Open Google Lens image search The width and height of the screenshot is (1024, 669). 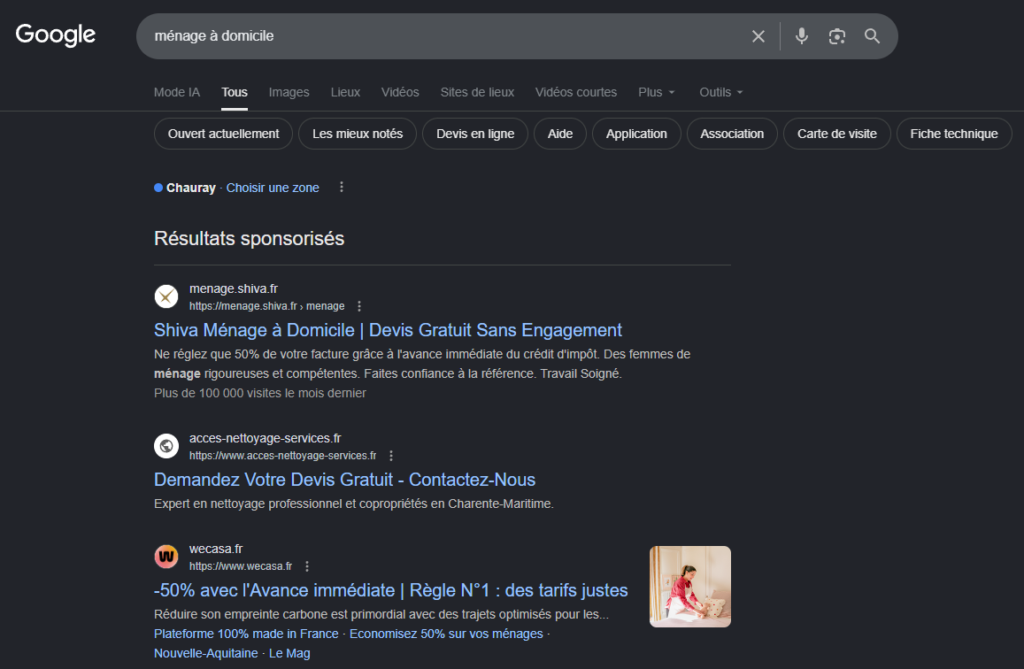(837, 37)
